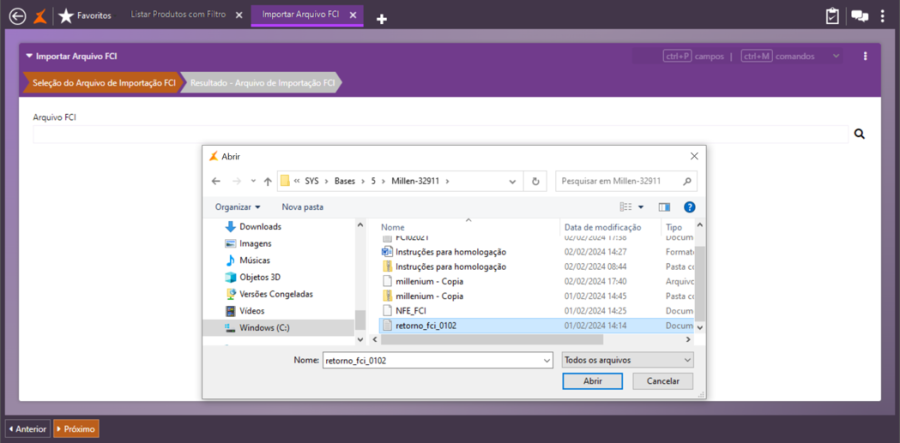Add a new tab with plus icon
This screenshot has height=443, width=900.
(382, 20)
